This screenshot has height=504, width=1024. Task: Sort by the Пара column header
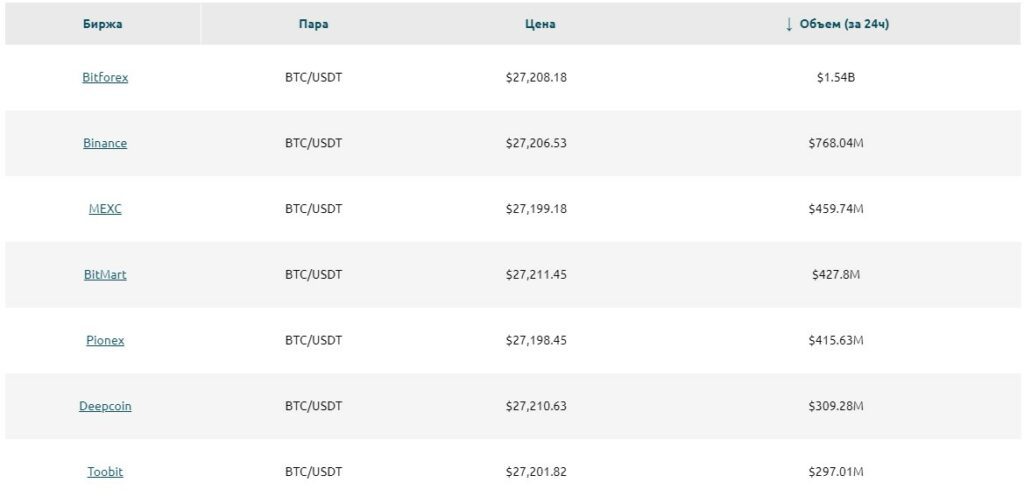[313, 24]
